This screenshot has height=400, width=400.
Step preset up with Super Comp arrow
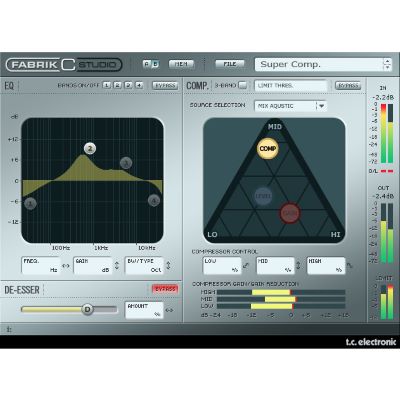pyautogui.click(x=387, y=61)
